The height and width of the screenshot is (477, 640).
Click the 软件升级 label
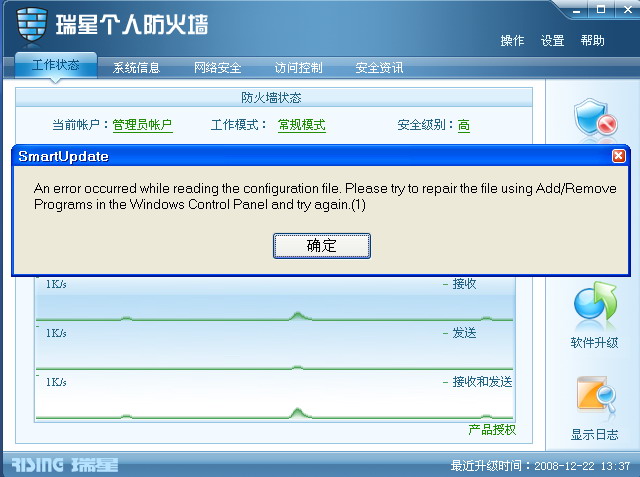[594, 342]
